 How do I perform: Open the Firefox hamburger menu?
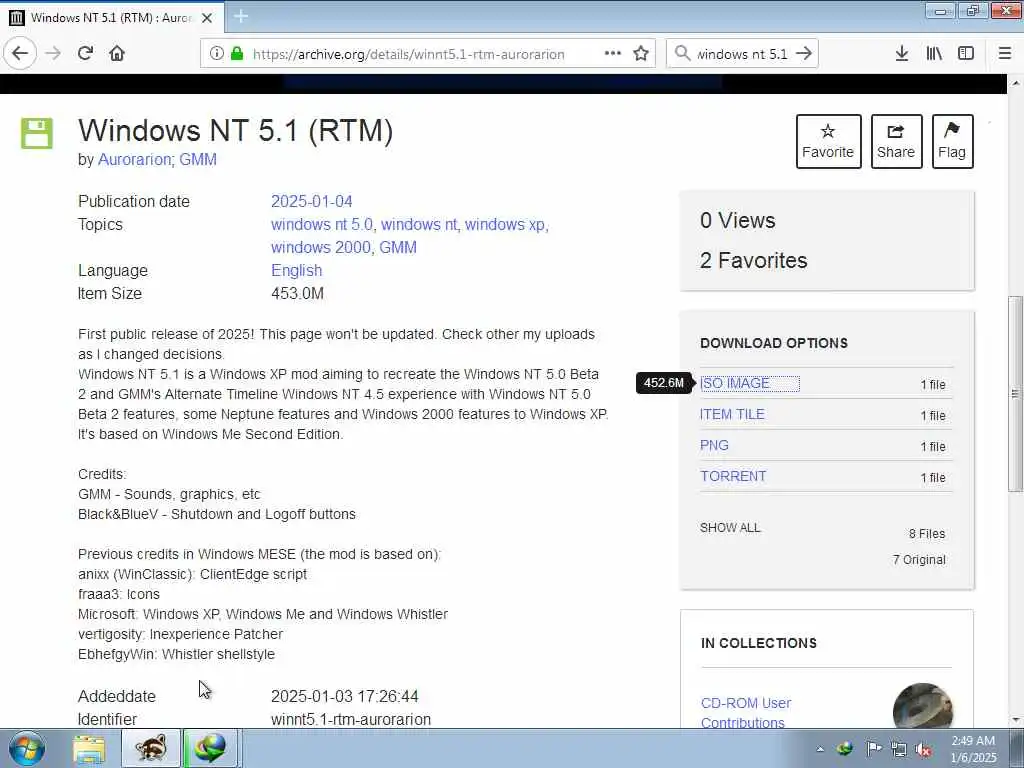tap(1005, 54)
